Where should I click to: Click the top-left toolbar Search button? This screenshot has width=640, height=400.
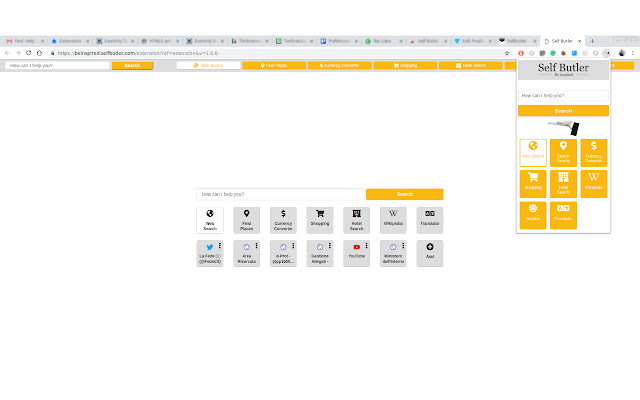pos(132,65)
